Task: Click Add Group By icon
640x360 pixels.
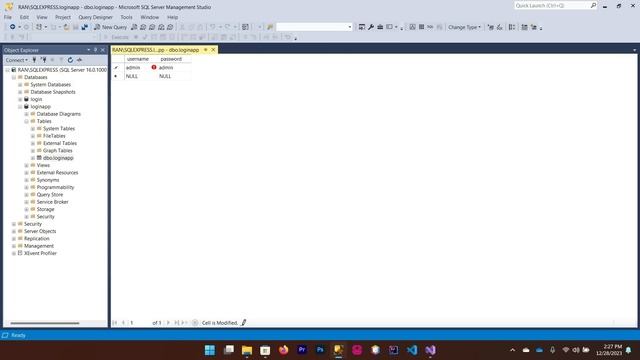Action: [512, 27]
